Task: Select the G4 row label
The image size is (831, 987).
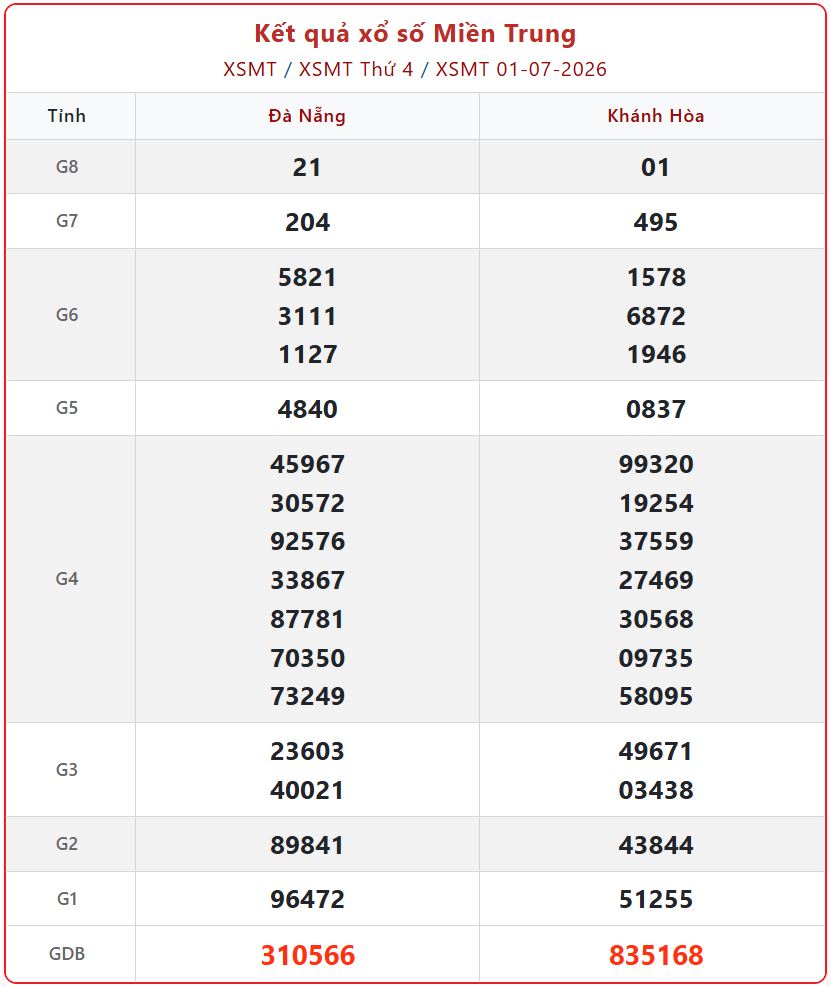Action: 67,578
